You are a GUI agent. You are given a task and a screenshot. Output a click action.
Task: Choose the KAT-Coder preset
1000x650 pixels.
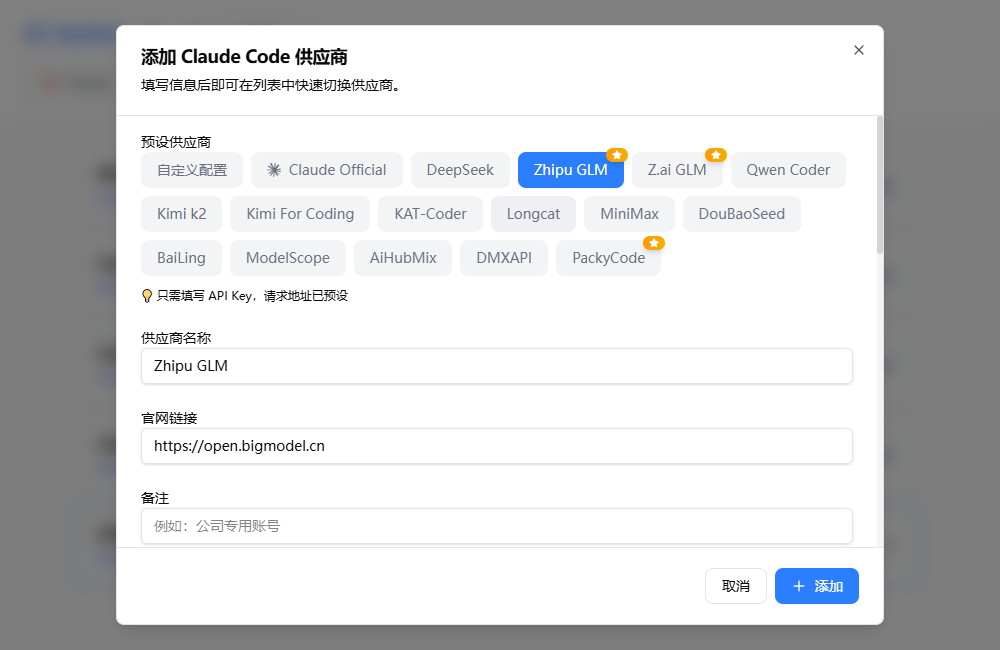(430, 214)
